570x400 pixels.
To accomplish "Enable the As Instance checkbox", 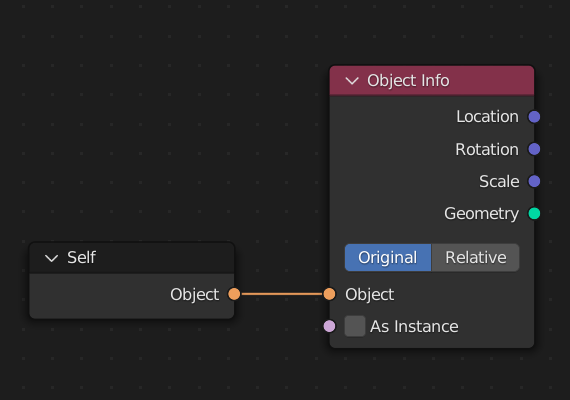I will pyautogui.click(x=355, y=326).
